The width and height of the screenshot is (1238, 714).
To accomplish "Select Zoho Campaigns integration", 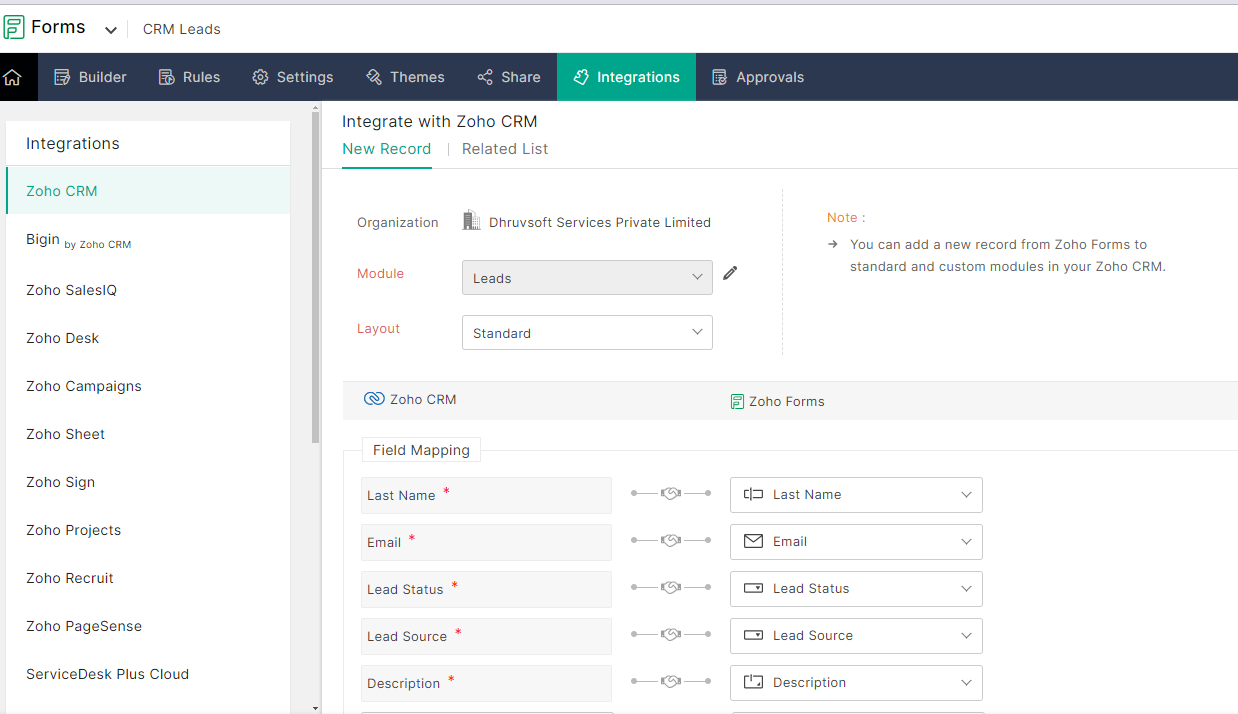I will [x=148, y=386].
